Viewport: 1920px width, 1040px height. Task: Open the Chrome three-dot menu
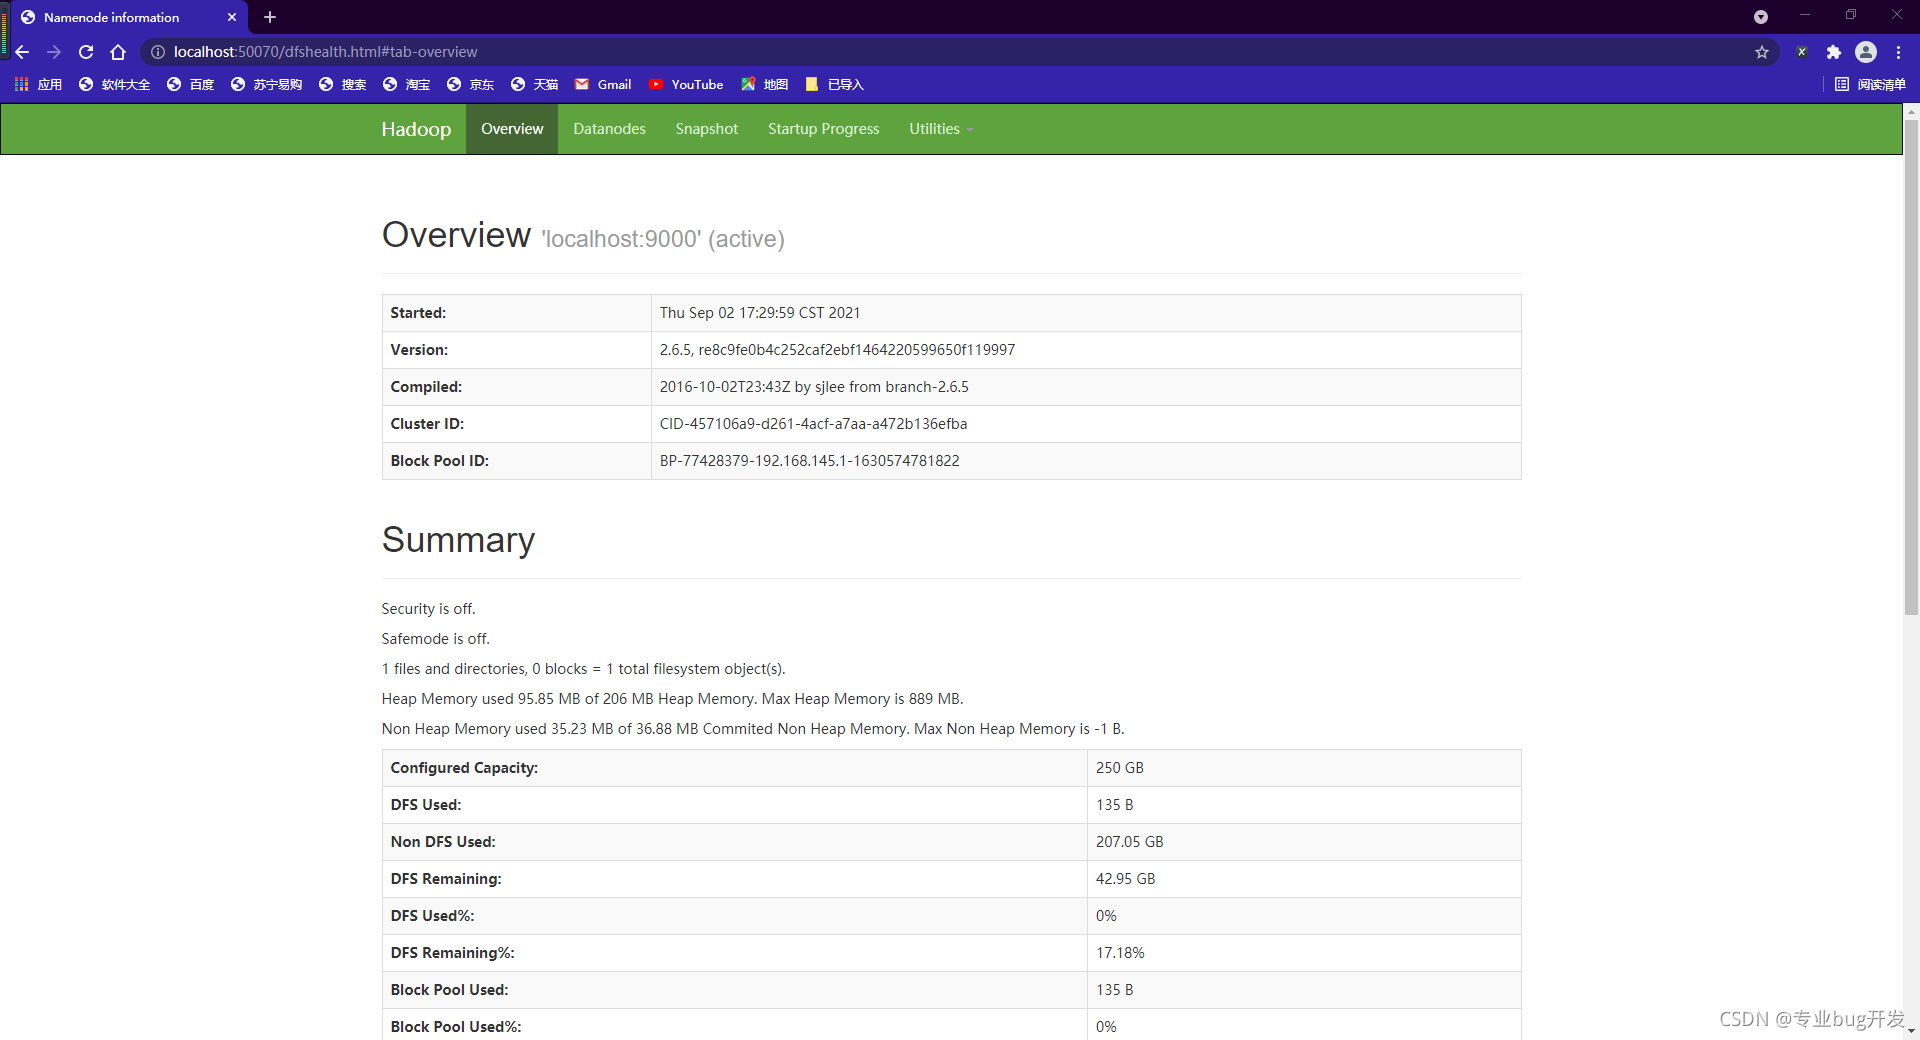click(x=1898, y=52)
